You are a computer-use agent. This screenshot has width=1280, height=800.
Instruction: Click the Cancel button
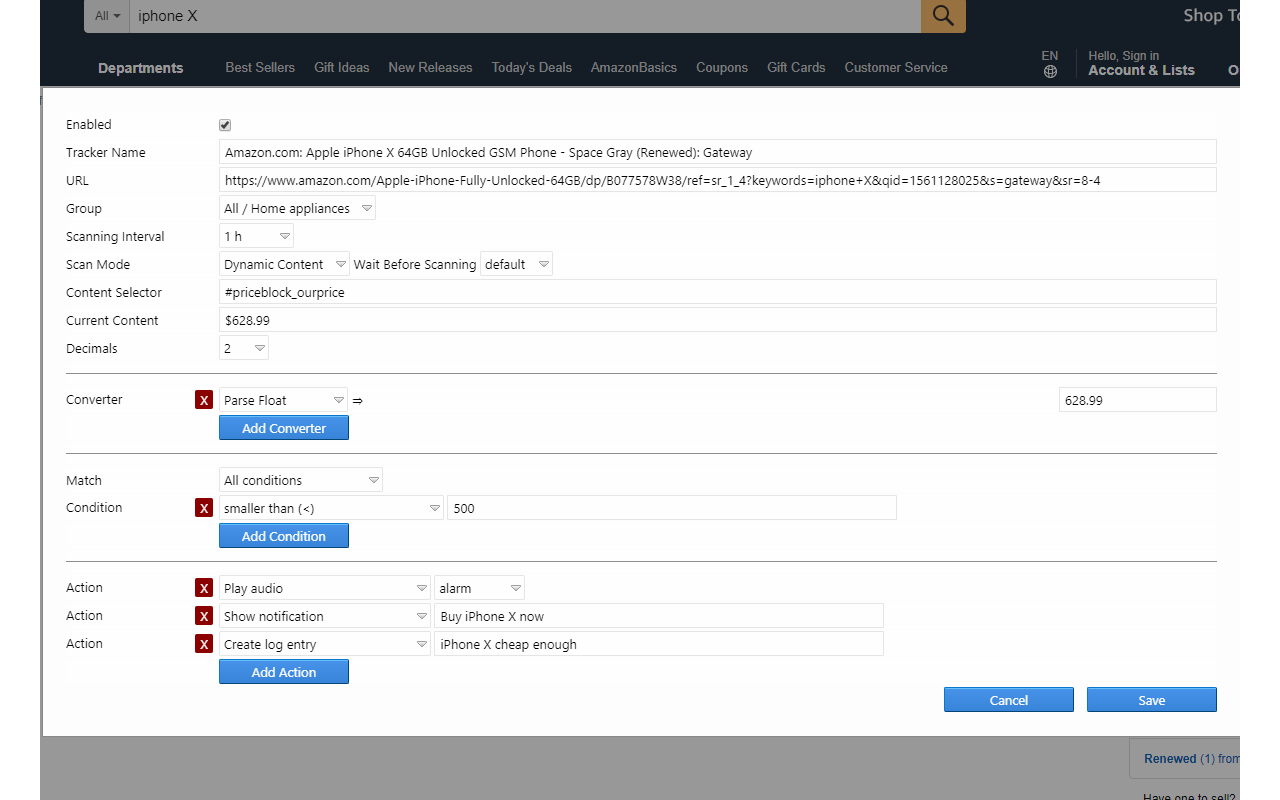click(1009, 700)
